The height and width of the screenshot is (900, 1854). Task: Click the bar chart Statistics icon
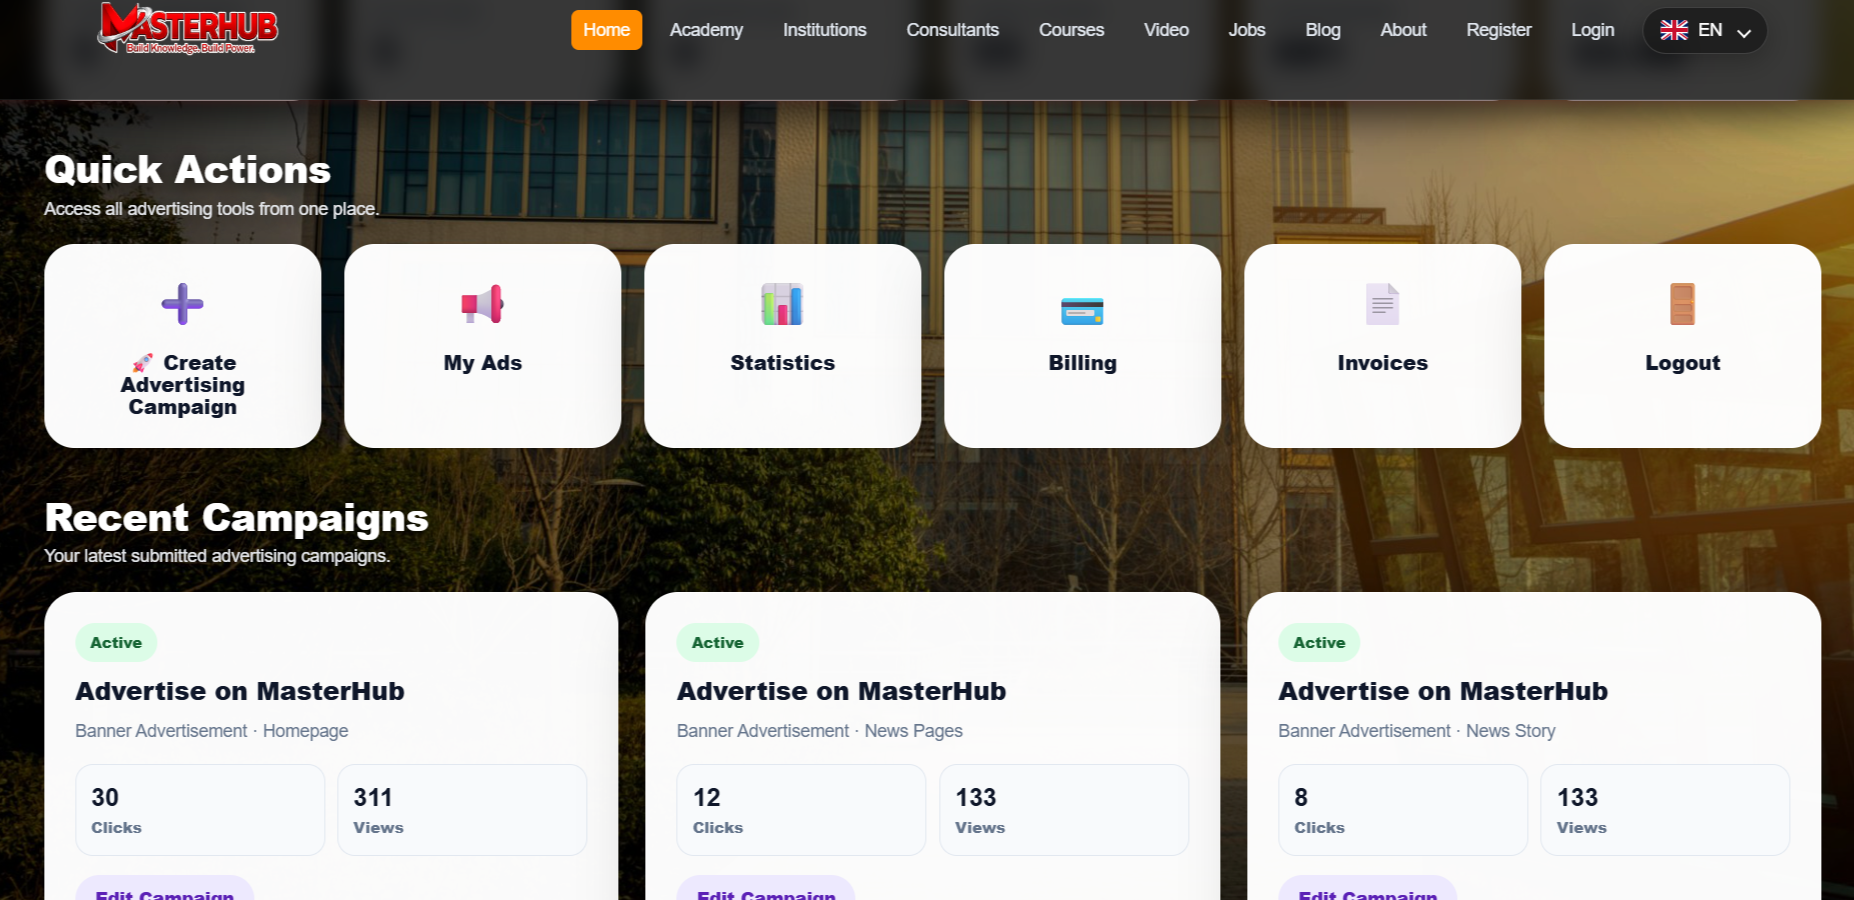[782, 304]
